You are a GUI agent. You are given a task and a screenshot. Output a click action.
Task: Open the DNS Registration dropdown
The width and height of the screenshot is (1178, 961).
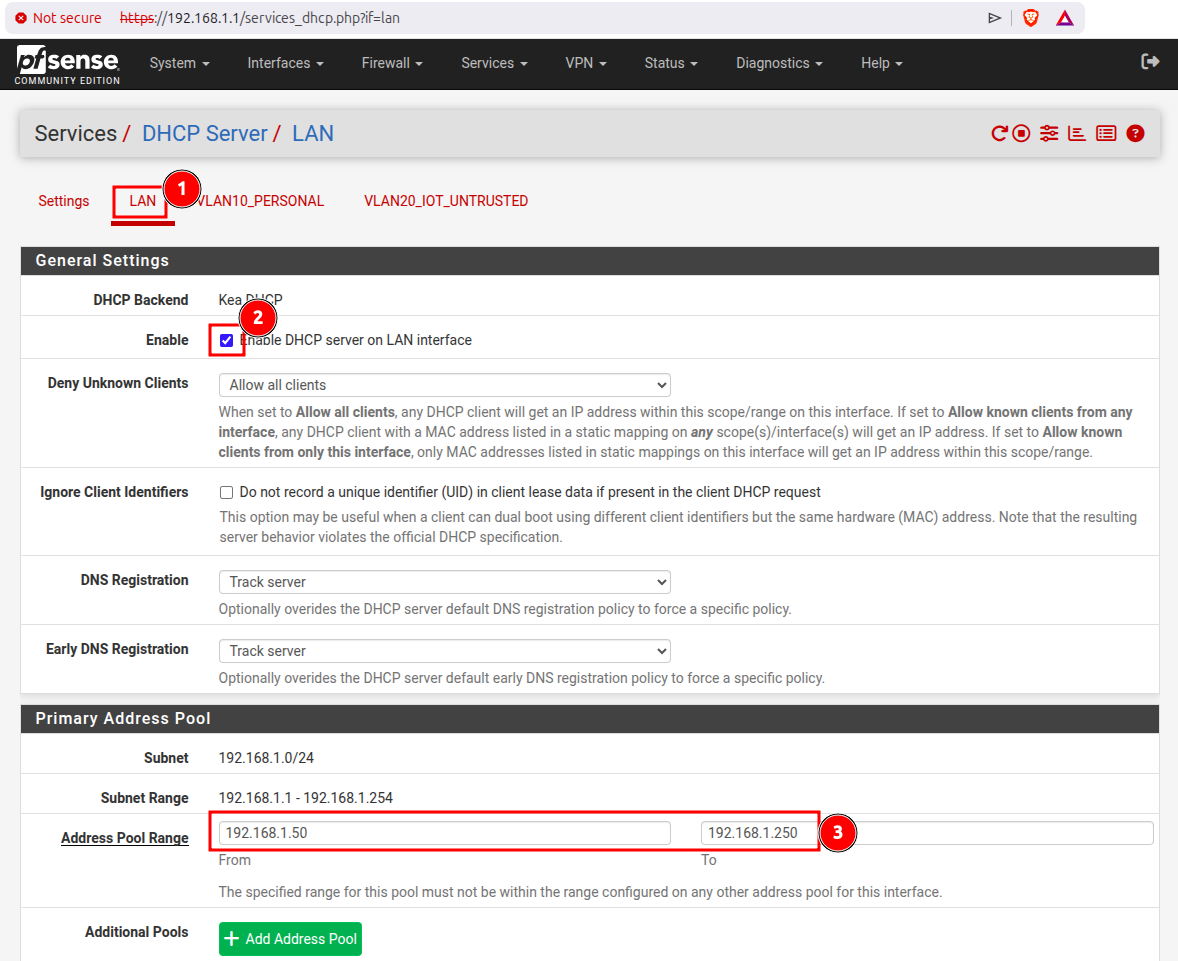[x=445, y=582]
